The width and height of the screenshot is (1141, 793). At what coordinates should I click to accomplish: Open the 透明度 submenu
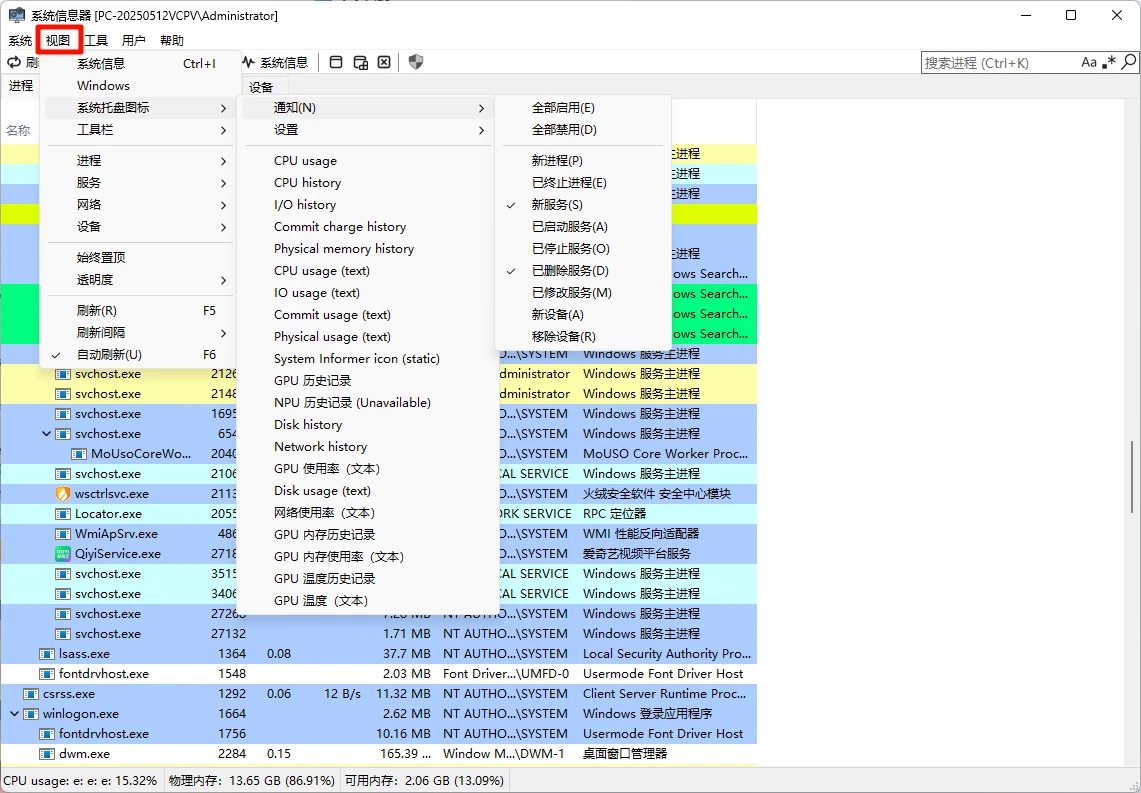click(x=140, y=280)
